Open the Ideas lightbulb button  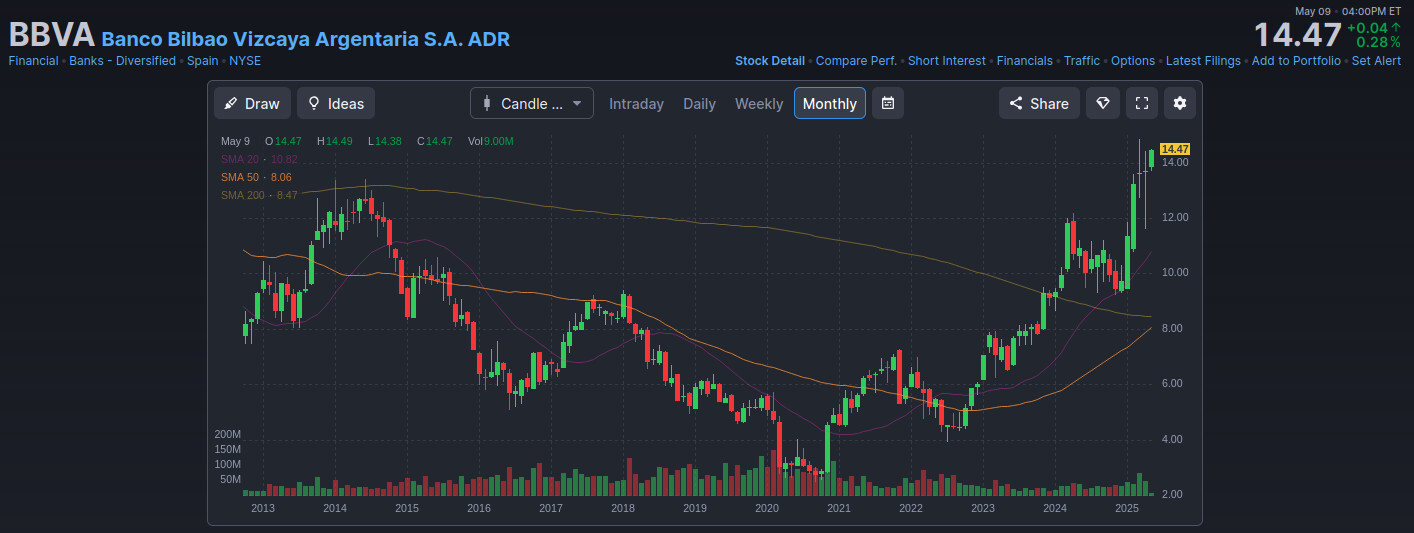tap(336, 103)
